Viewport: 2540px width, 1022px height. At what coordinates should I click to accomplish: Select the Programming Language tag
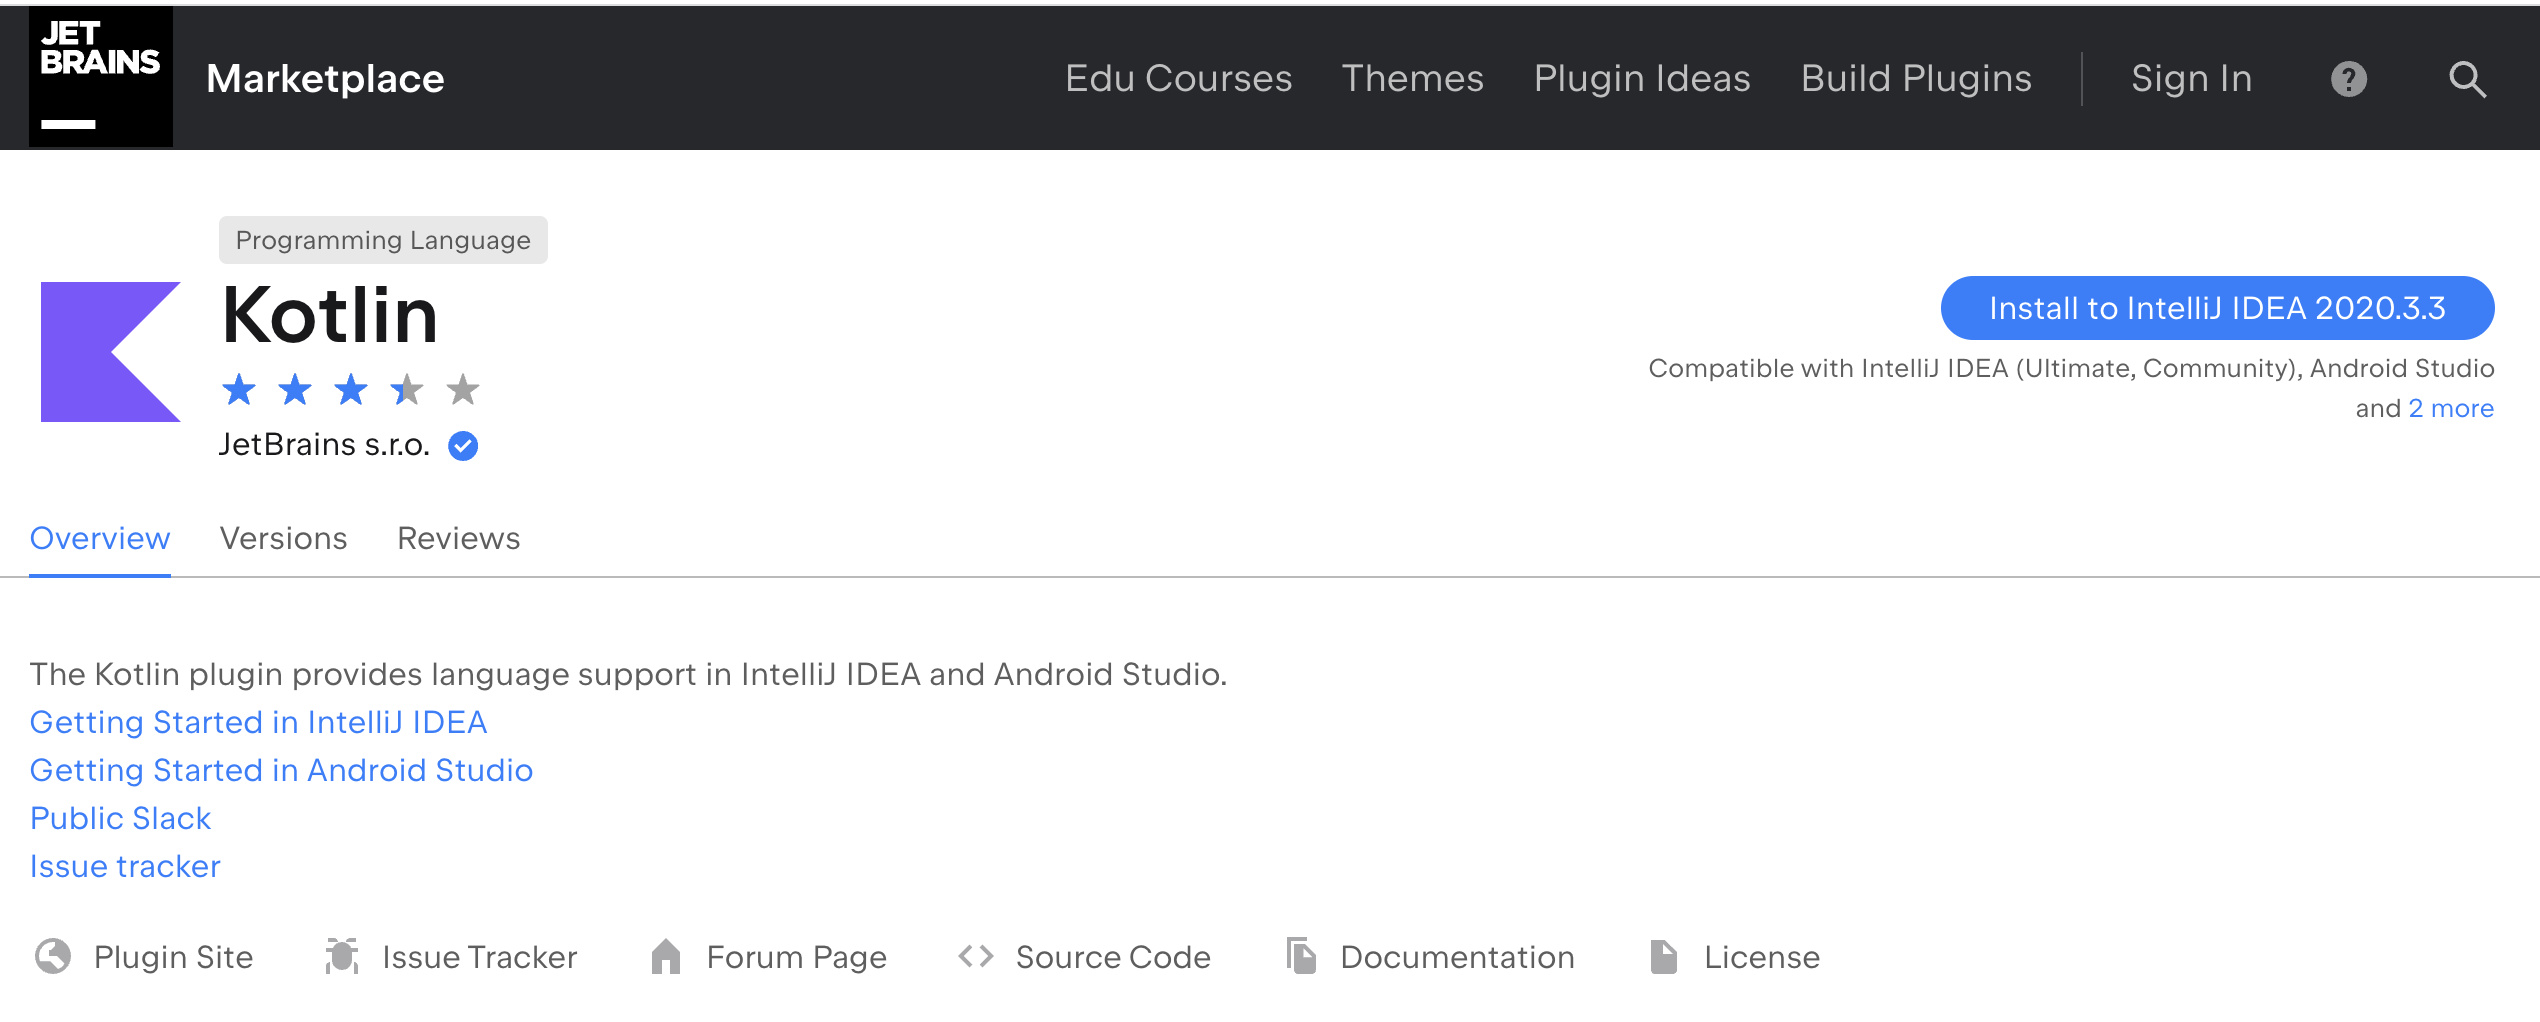coord(383,240)
